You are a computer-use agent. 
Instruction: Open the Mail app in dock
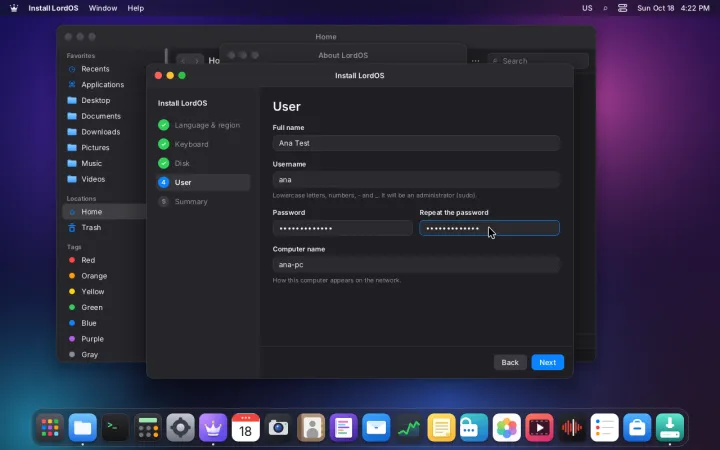pyautogui.click(x=376, y=428)
